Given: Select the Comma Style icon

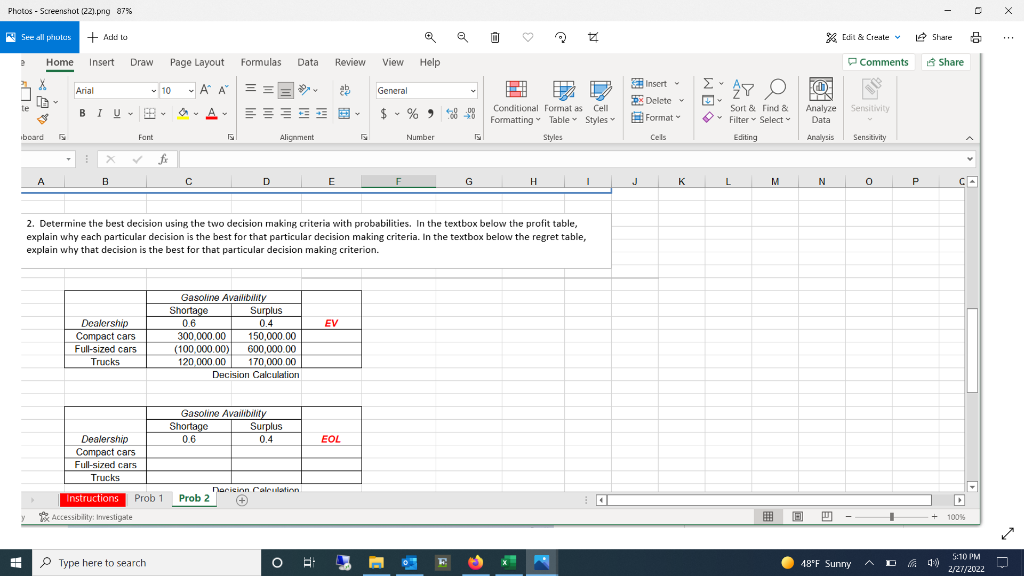Looking at the screenshot, I should (430, 113).
